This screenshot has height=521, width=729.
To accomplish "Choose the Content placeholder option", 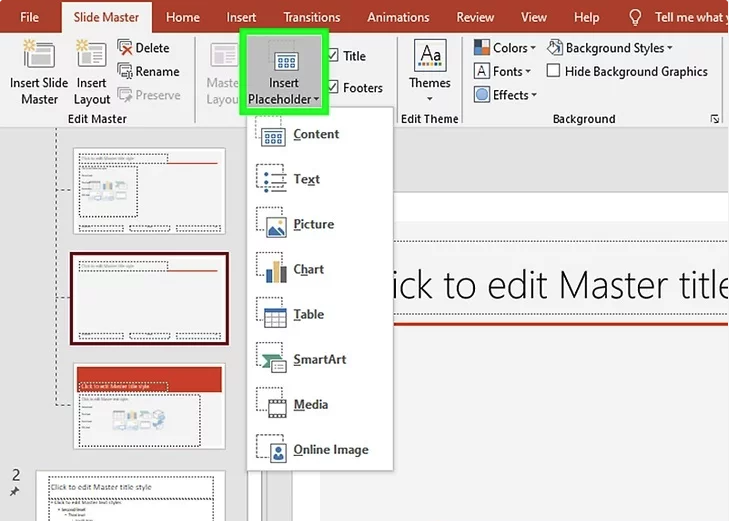I will (320, 134).
